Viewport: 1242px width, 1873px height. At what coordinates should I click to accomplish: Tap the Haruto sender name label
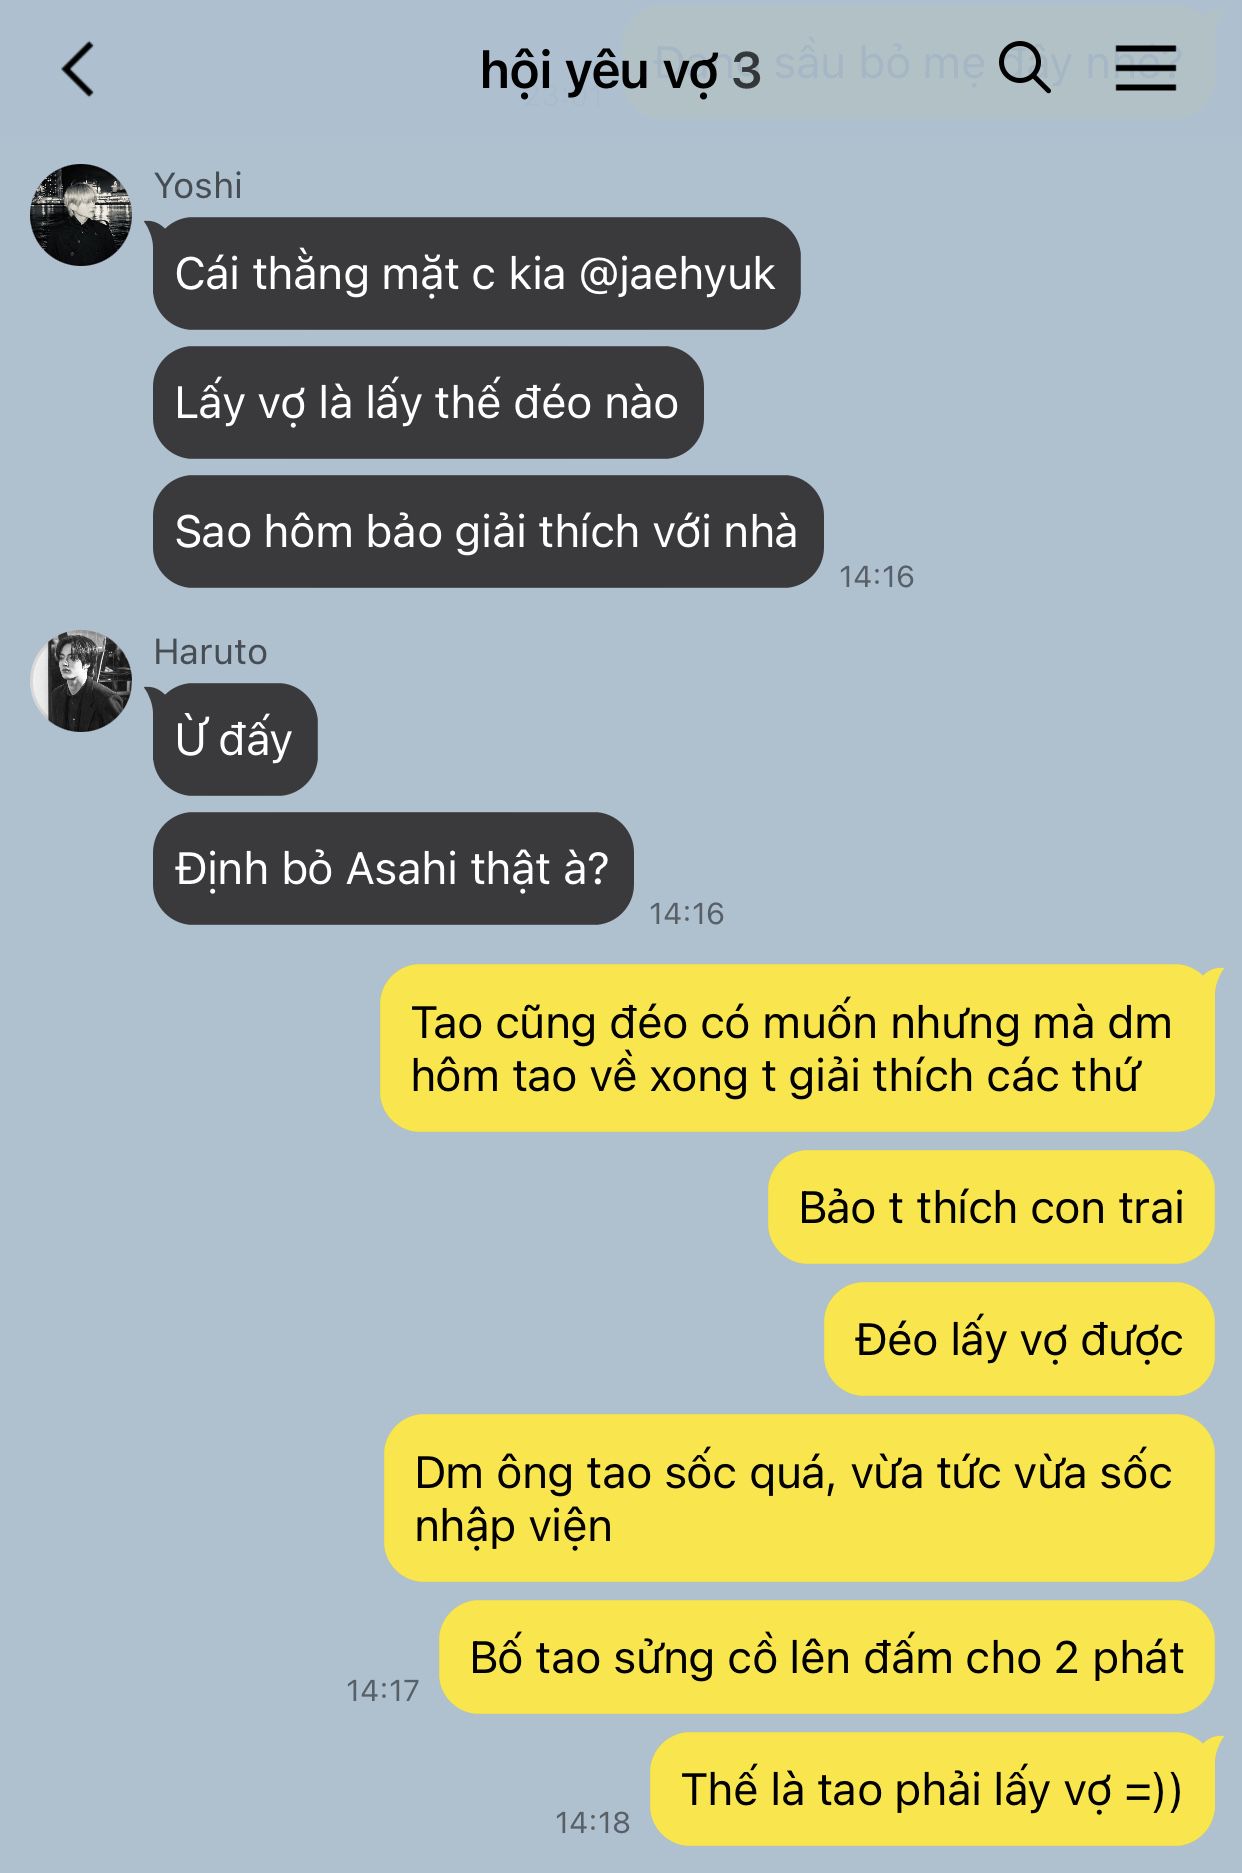tap(210, 652)
